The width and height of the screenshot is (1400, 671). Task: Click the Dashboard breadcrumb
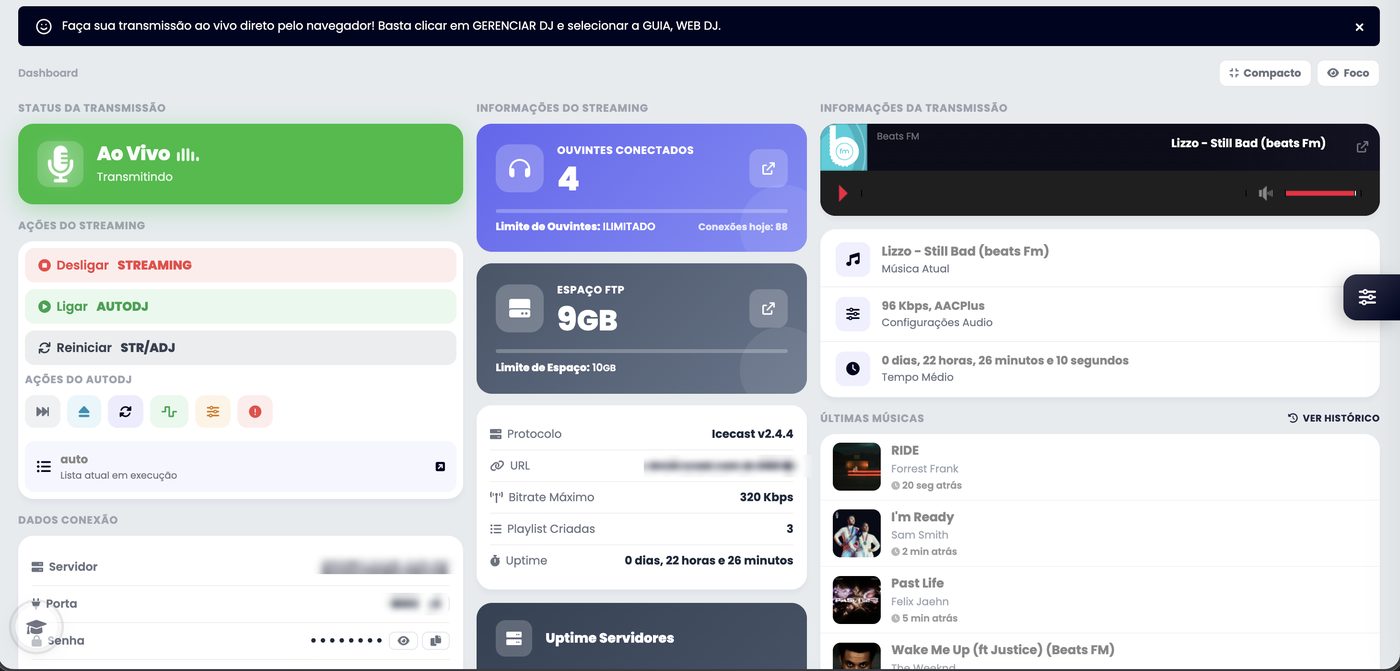[x=48, y=73]
